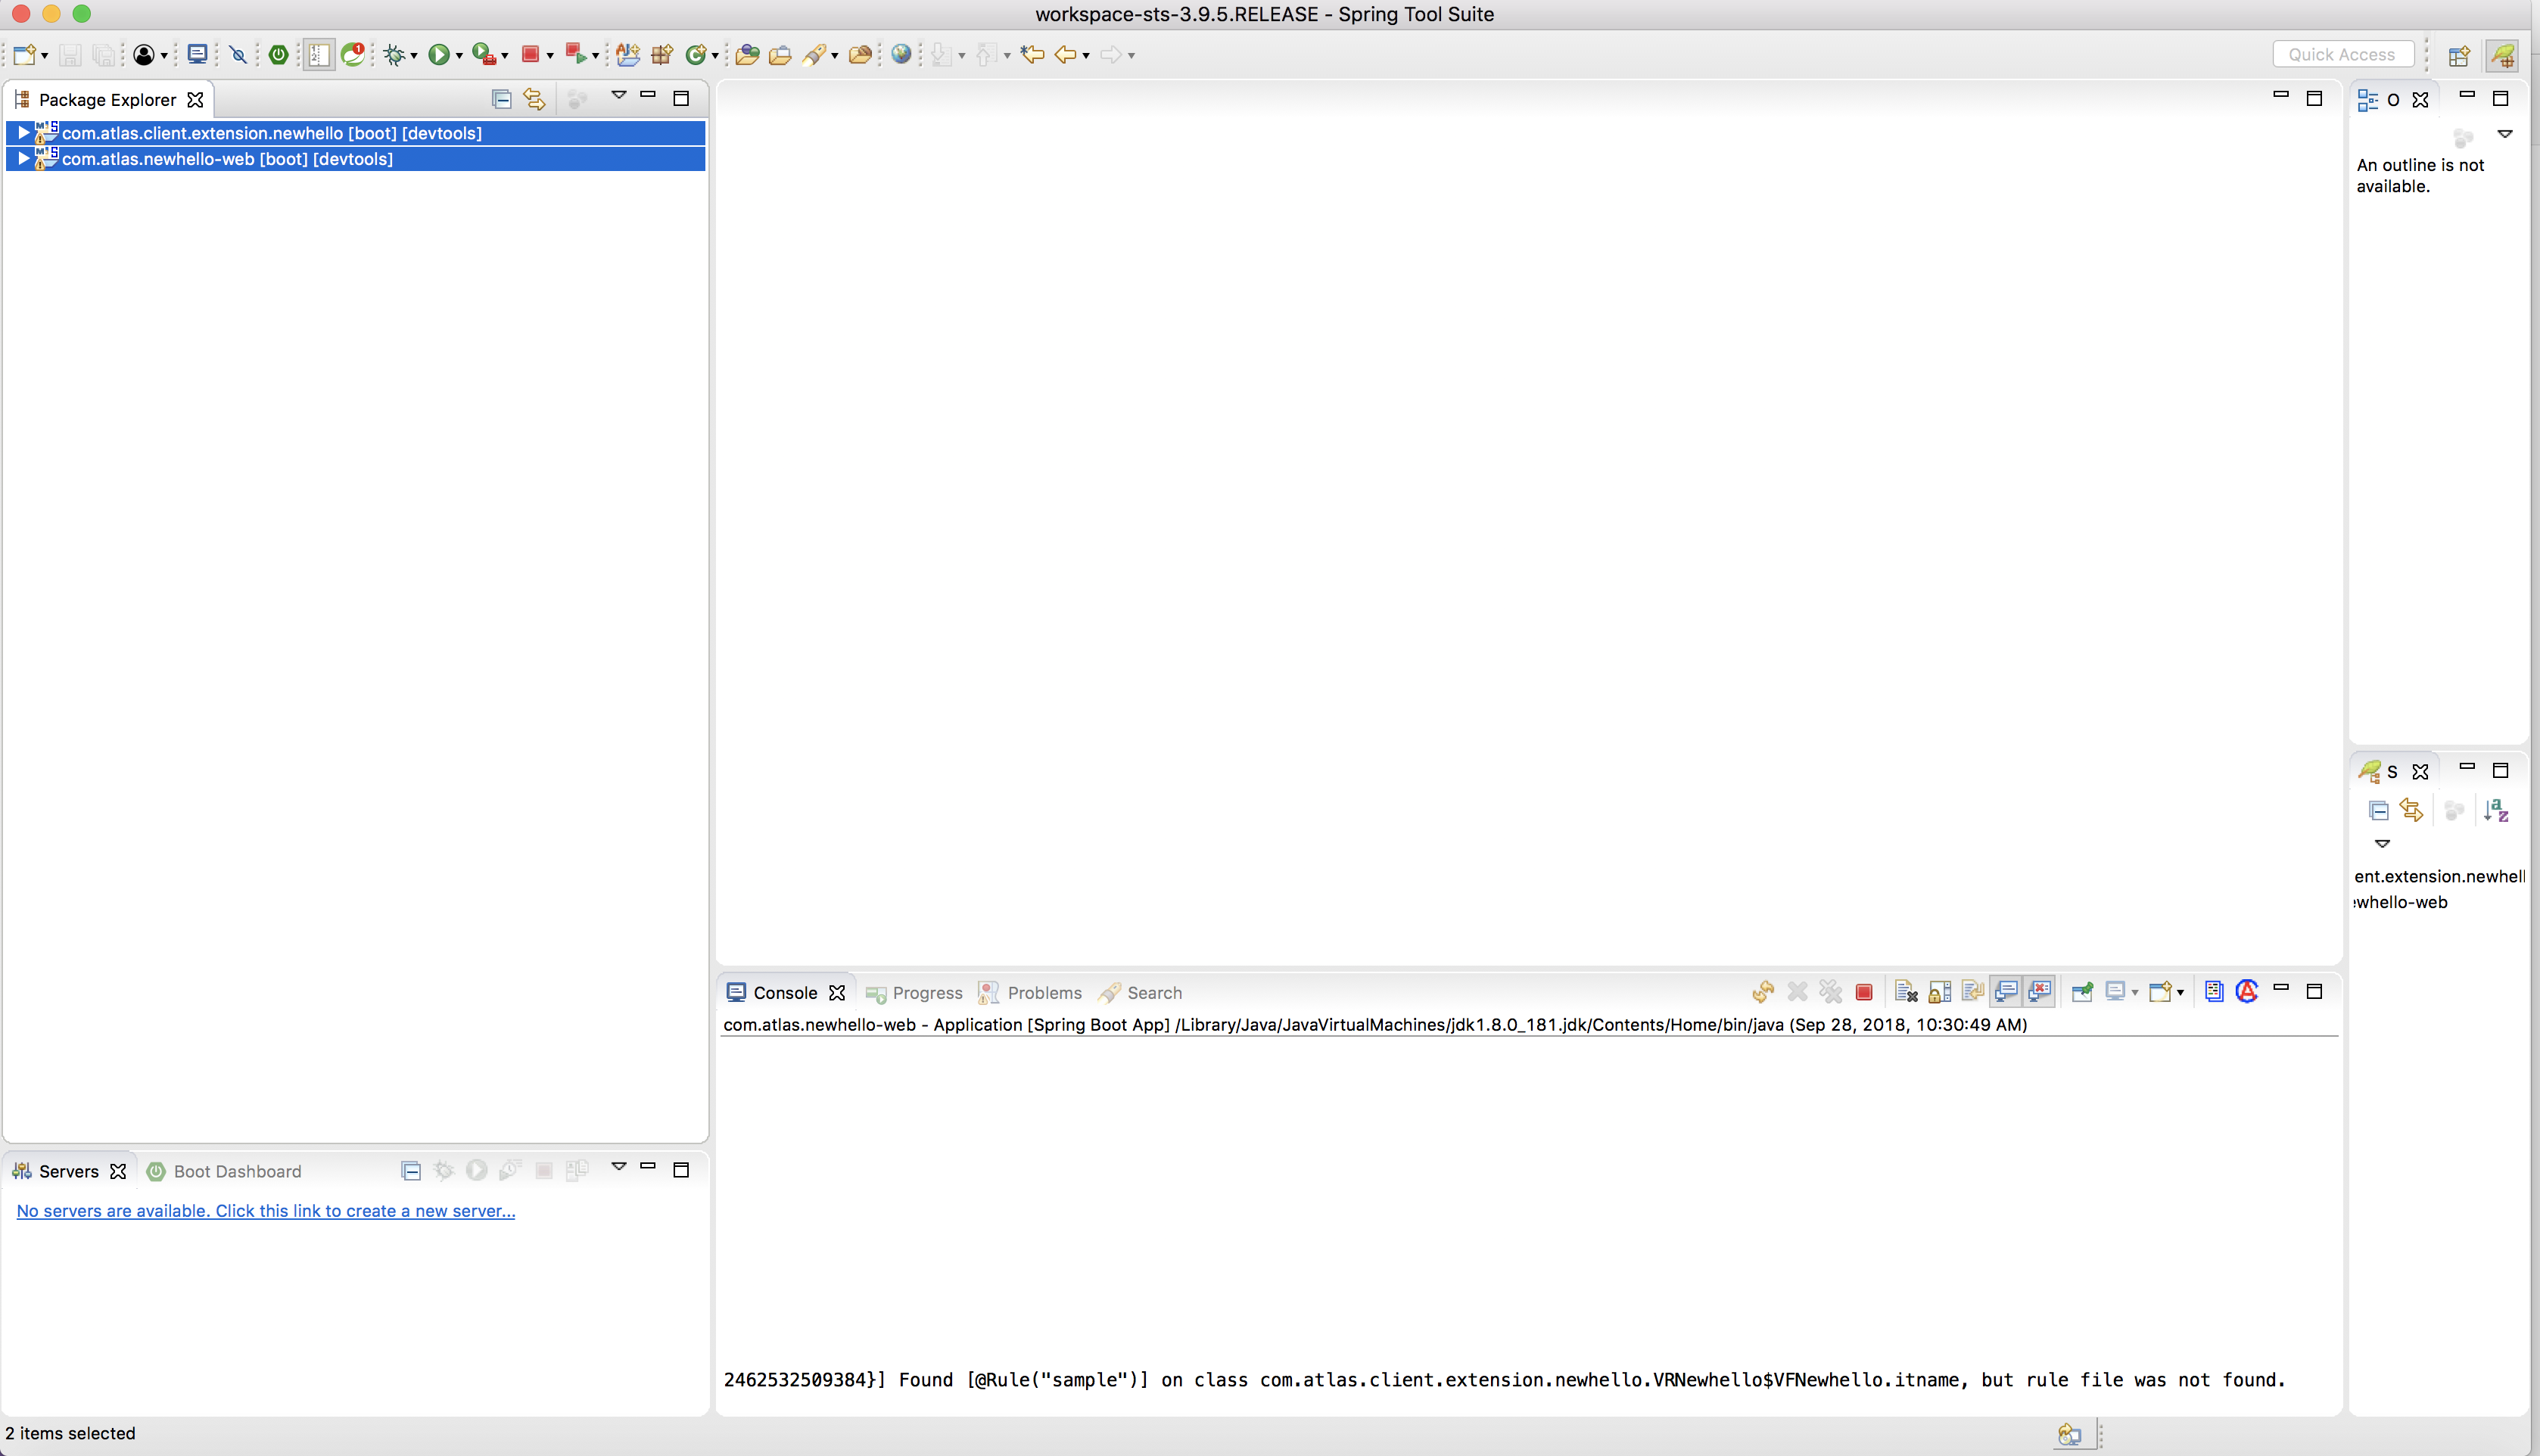Switch to the Problems tab
The width and height of the screenshot is (2540, 1456).
pyautogui.click(x=1030, y=993)
